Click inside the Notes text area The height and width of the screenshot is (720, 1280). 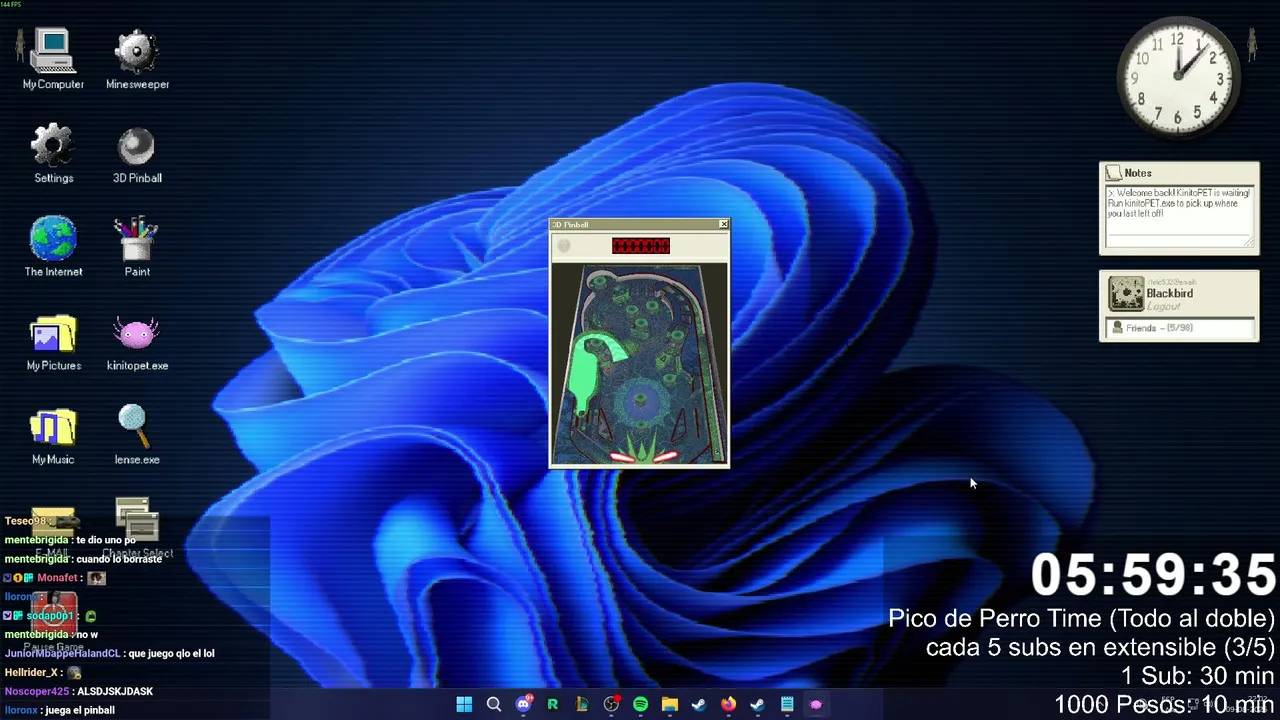click(x=1179, y=216)
